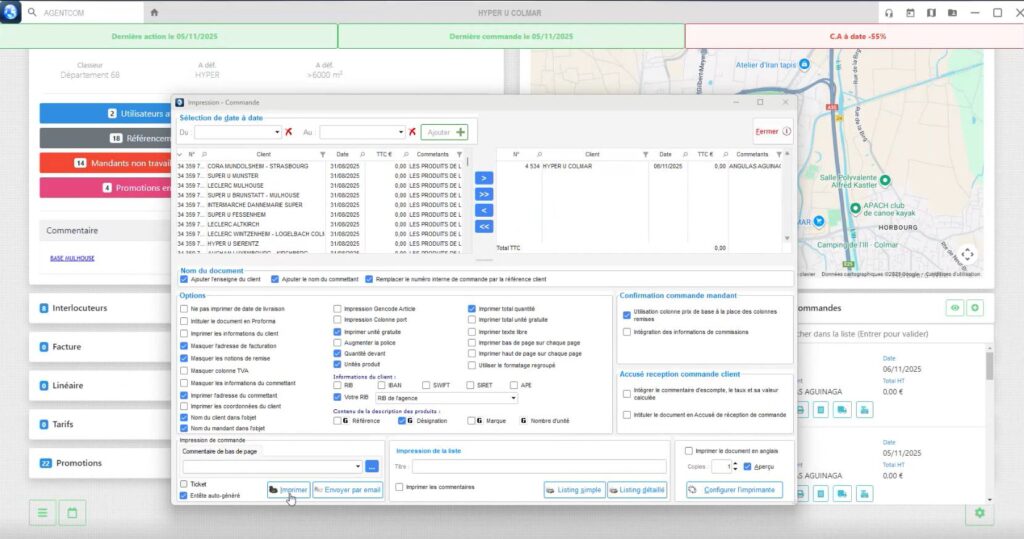
Task: Open the Au end date dropdown
Action: point(400,132)
